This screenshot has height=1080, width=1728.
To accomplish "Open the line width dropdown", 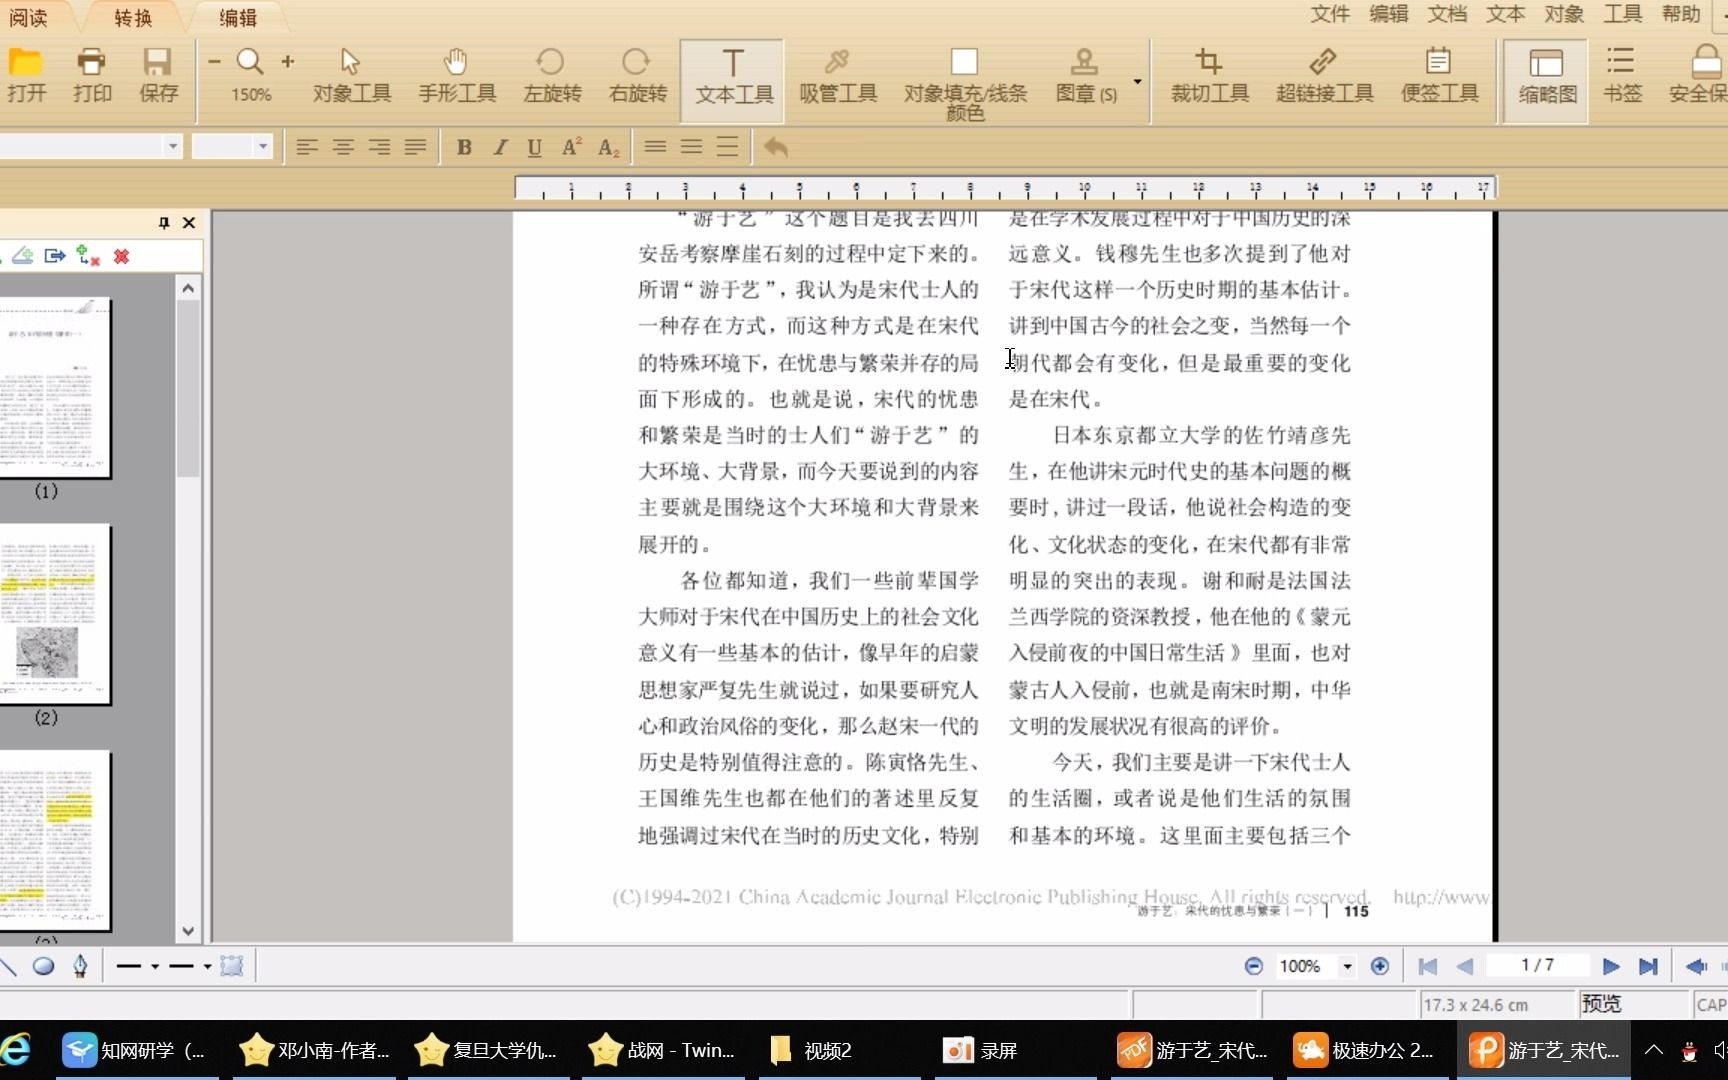I will coord(207,966).
